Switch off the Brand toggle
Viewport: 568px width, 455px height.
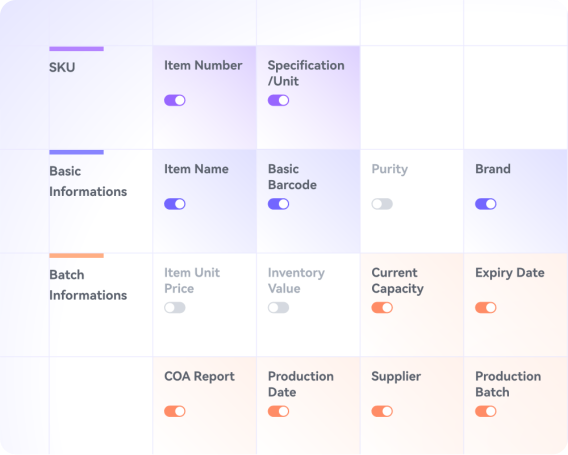point(485,204)
